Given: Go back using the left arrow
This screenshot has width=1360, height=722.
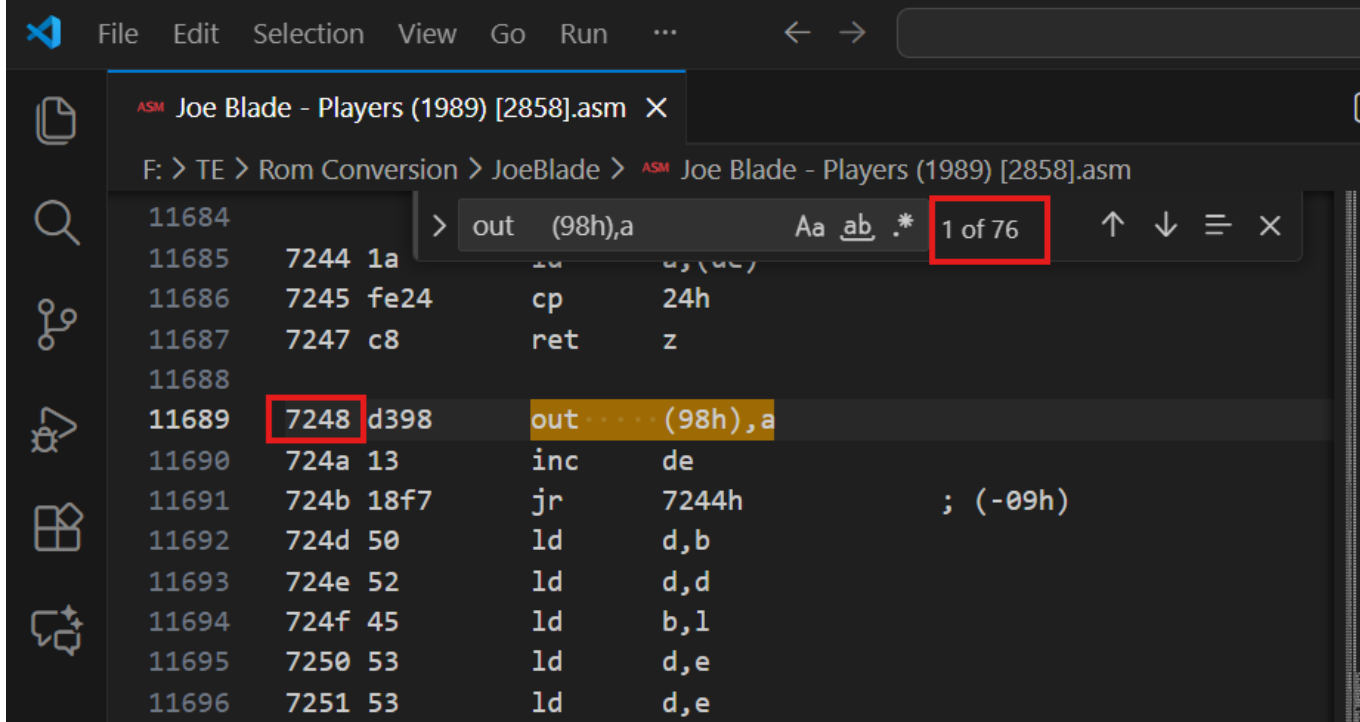Looking at the screenshot, I should point(797,33).
